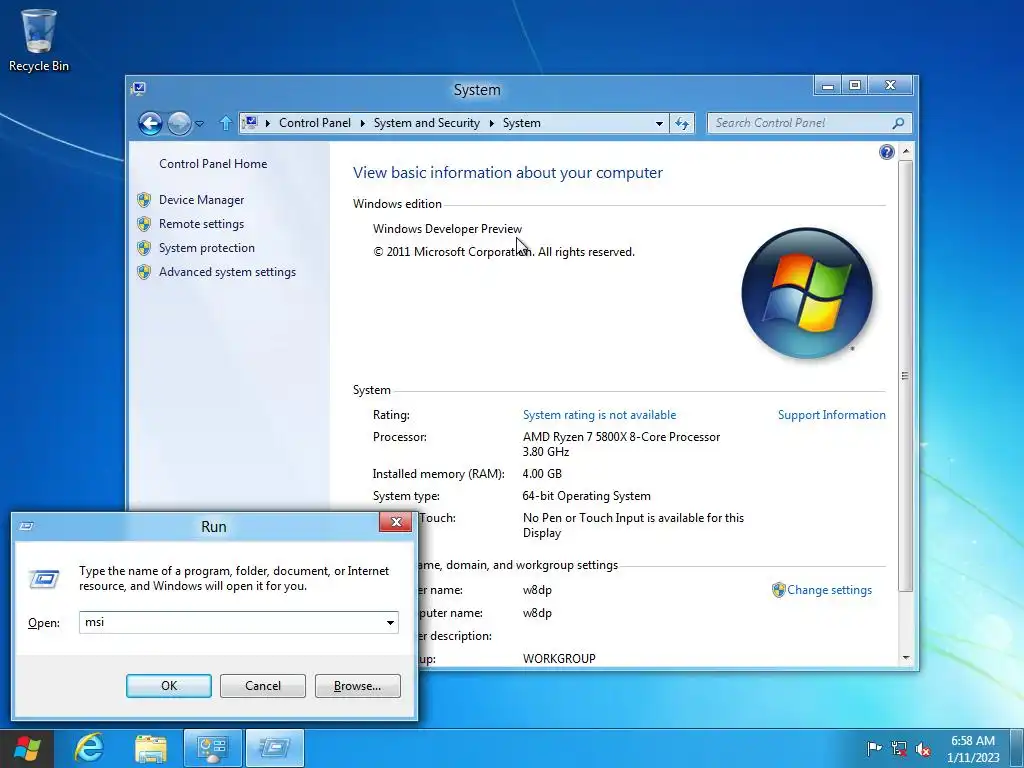Select text AMD Ryzen 7 5800X 8-Core Processor

pyautogui.click(x=621, y=437)
